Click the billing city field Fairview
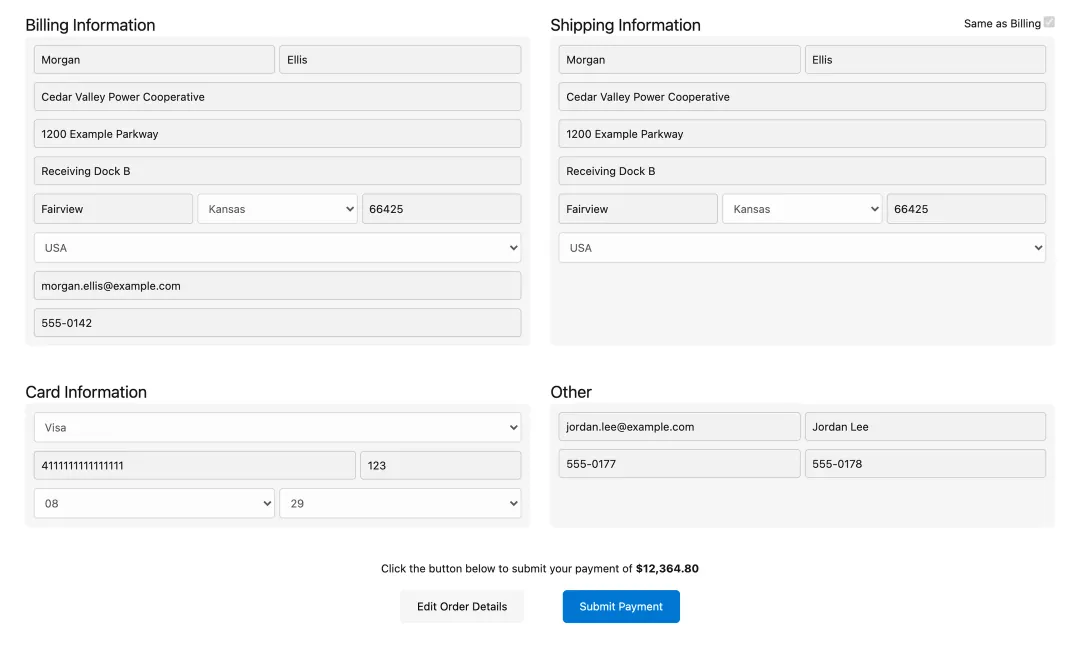The width and height of the screenshot is (1080, 647). pos(114,209)
